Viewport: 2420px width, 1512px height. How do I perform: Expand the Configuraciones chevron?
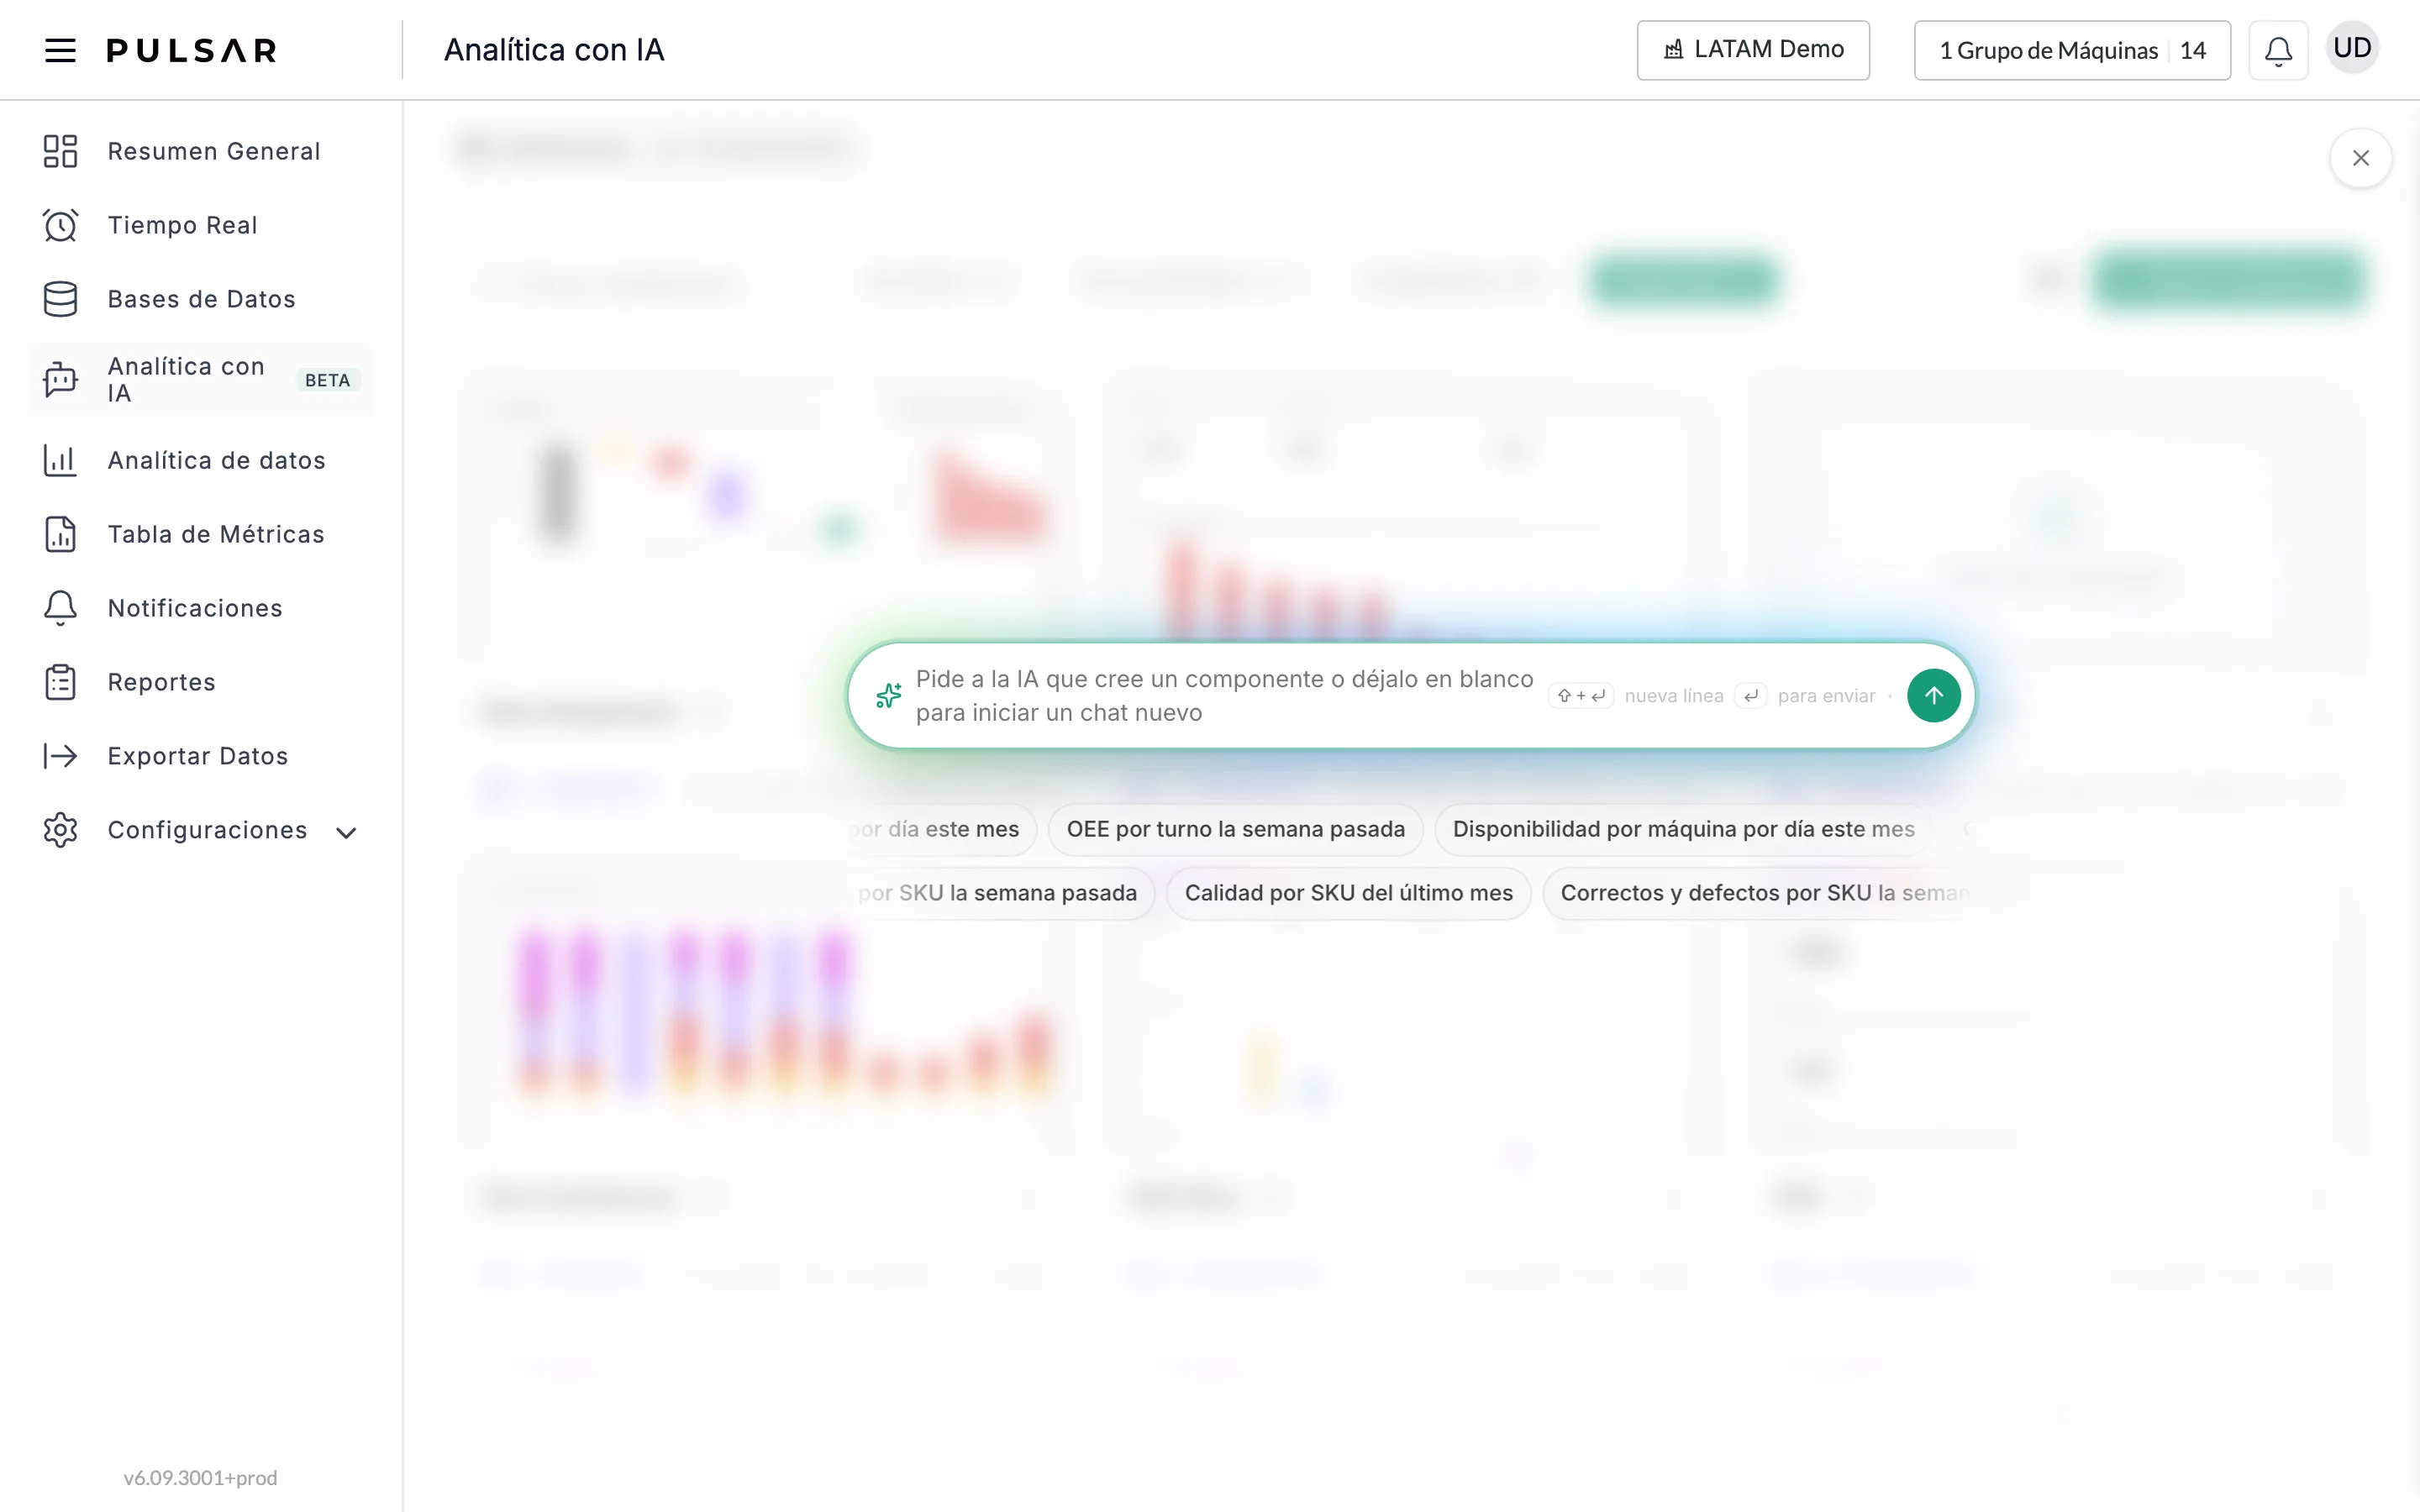pos(346,832)
